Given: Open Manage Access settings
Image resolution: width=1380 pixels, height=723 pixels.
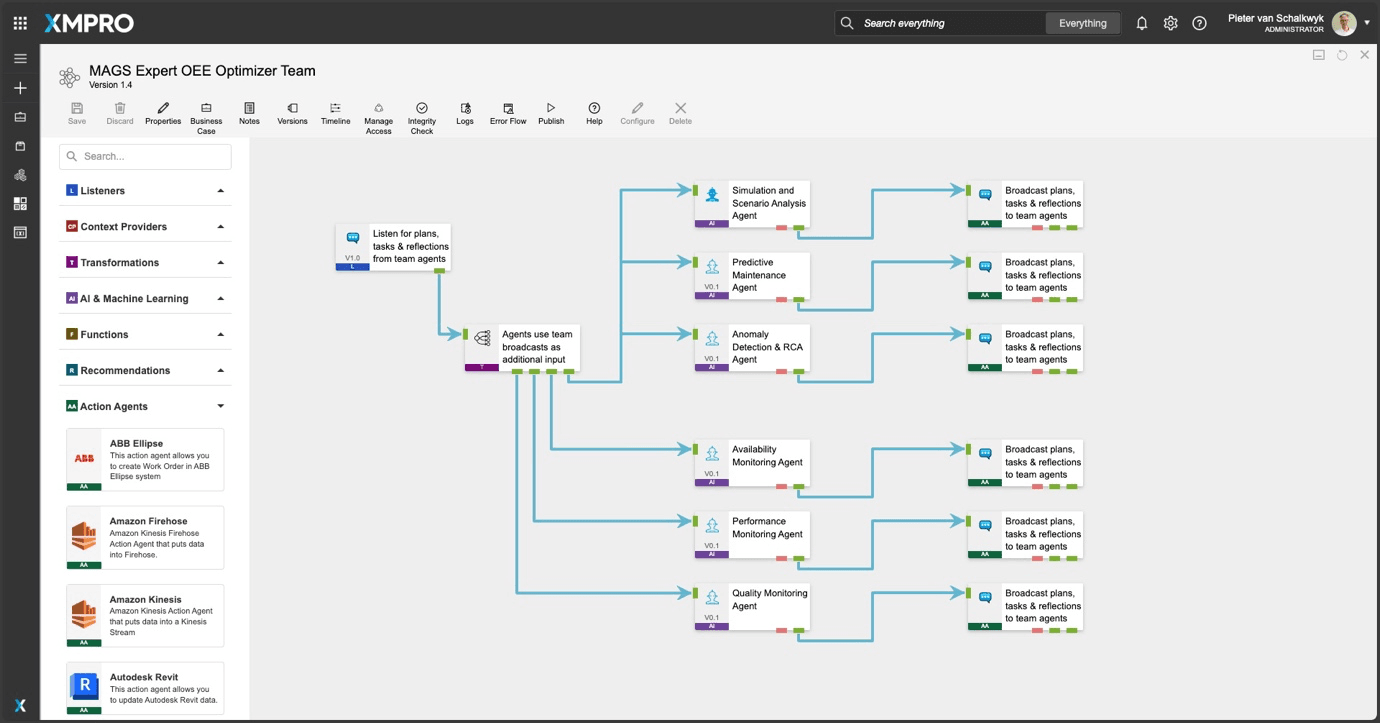Looking at the screenshot, I should coord(378,115).
